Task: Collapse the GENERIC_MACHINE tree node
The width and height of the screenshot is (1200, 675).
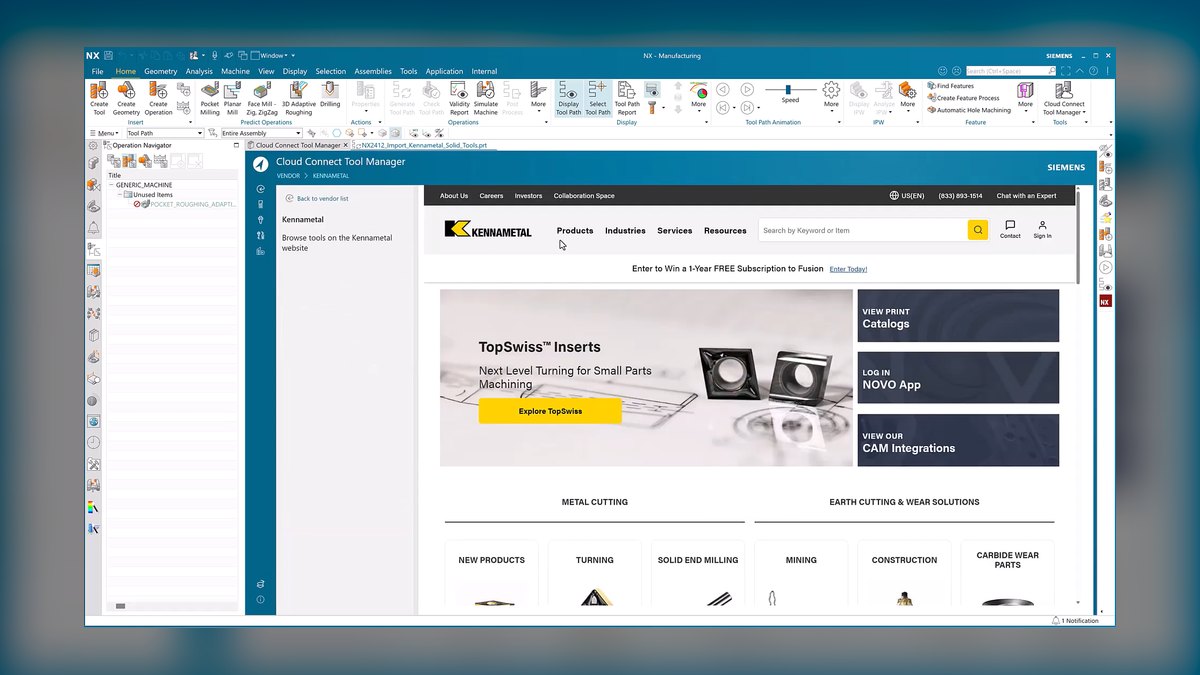Action: (x=111, y=185)
